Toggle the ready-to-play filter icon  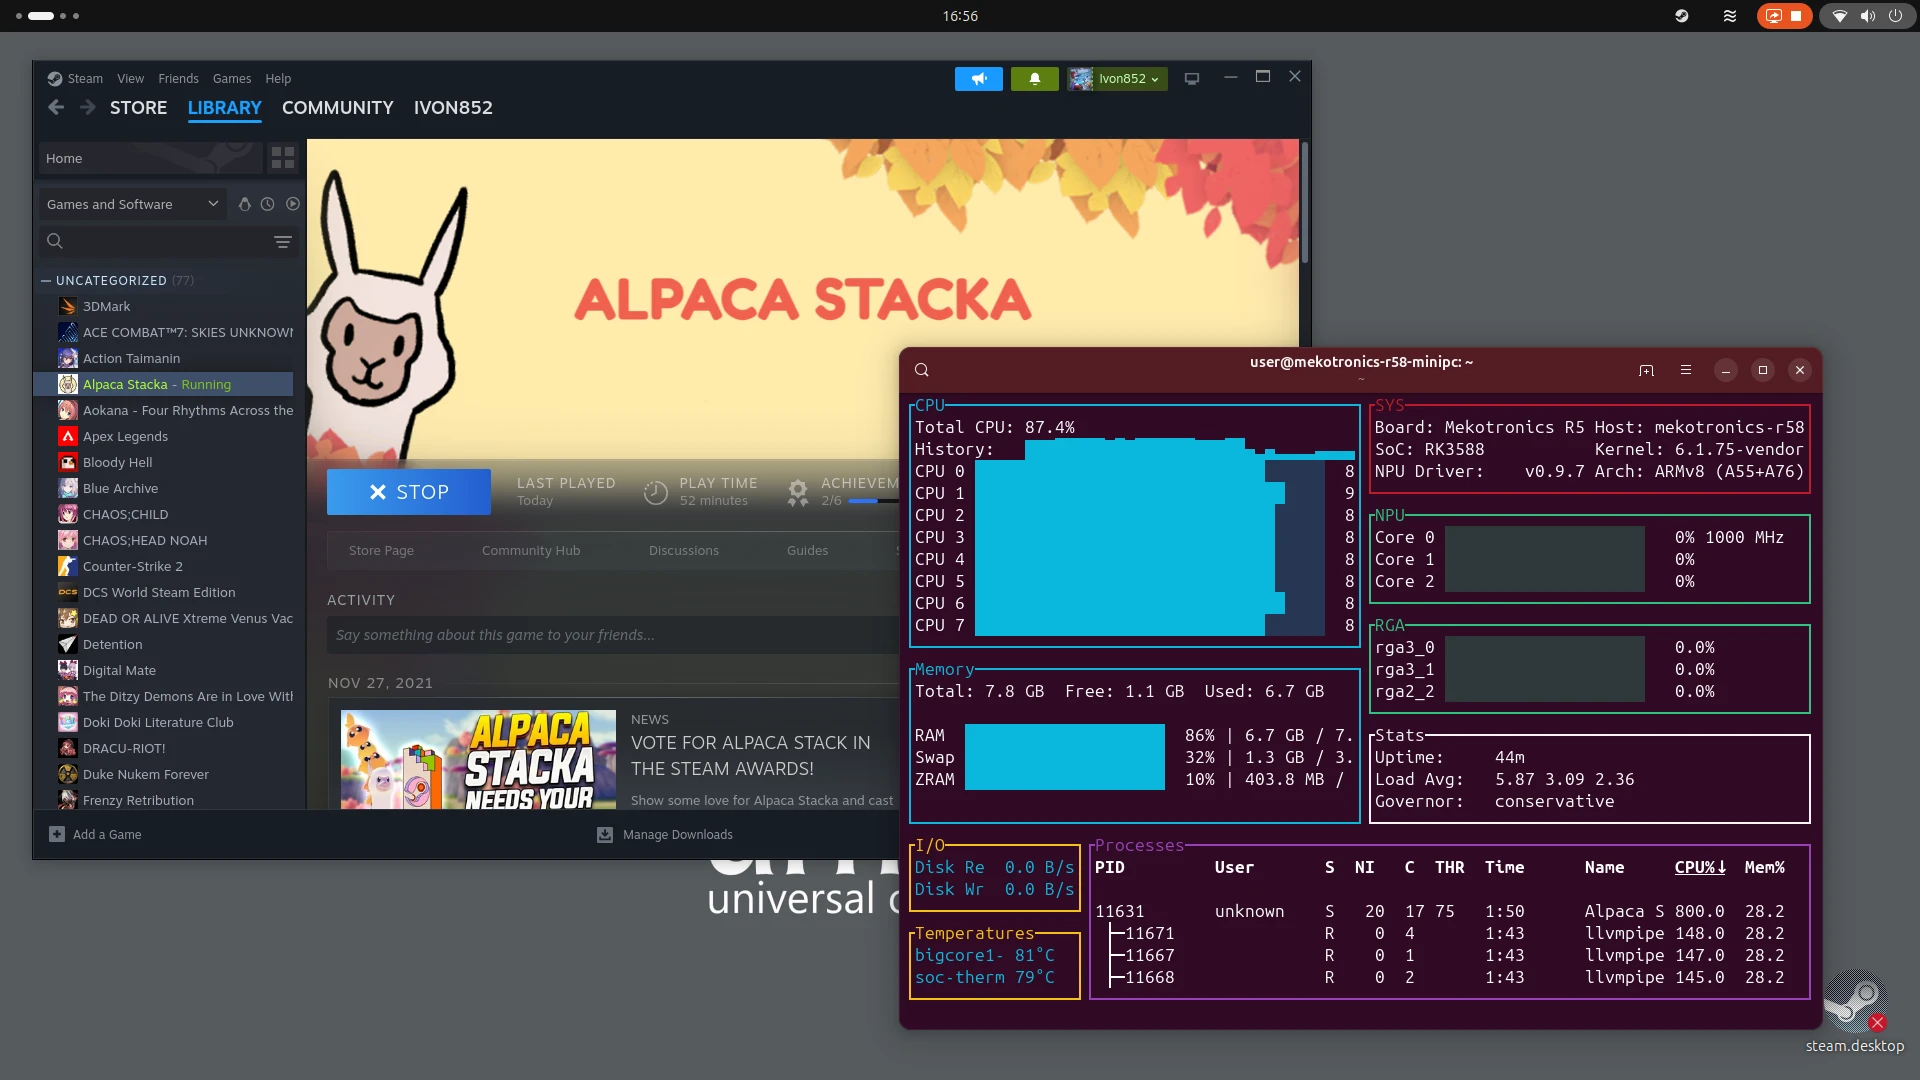[292, 204]
